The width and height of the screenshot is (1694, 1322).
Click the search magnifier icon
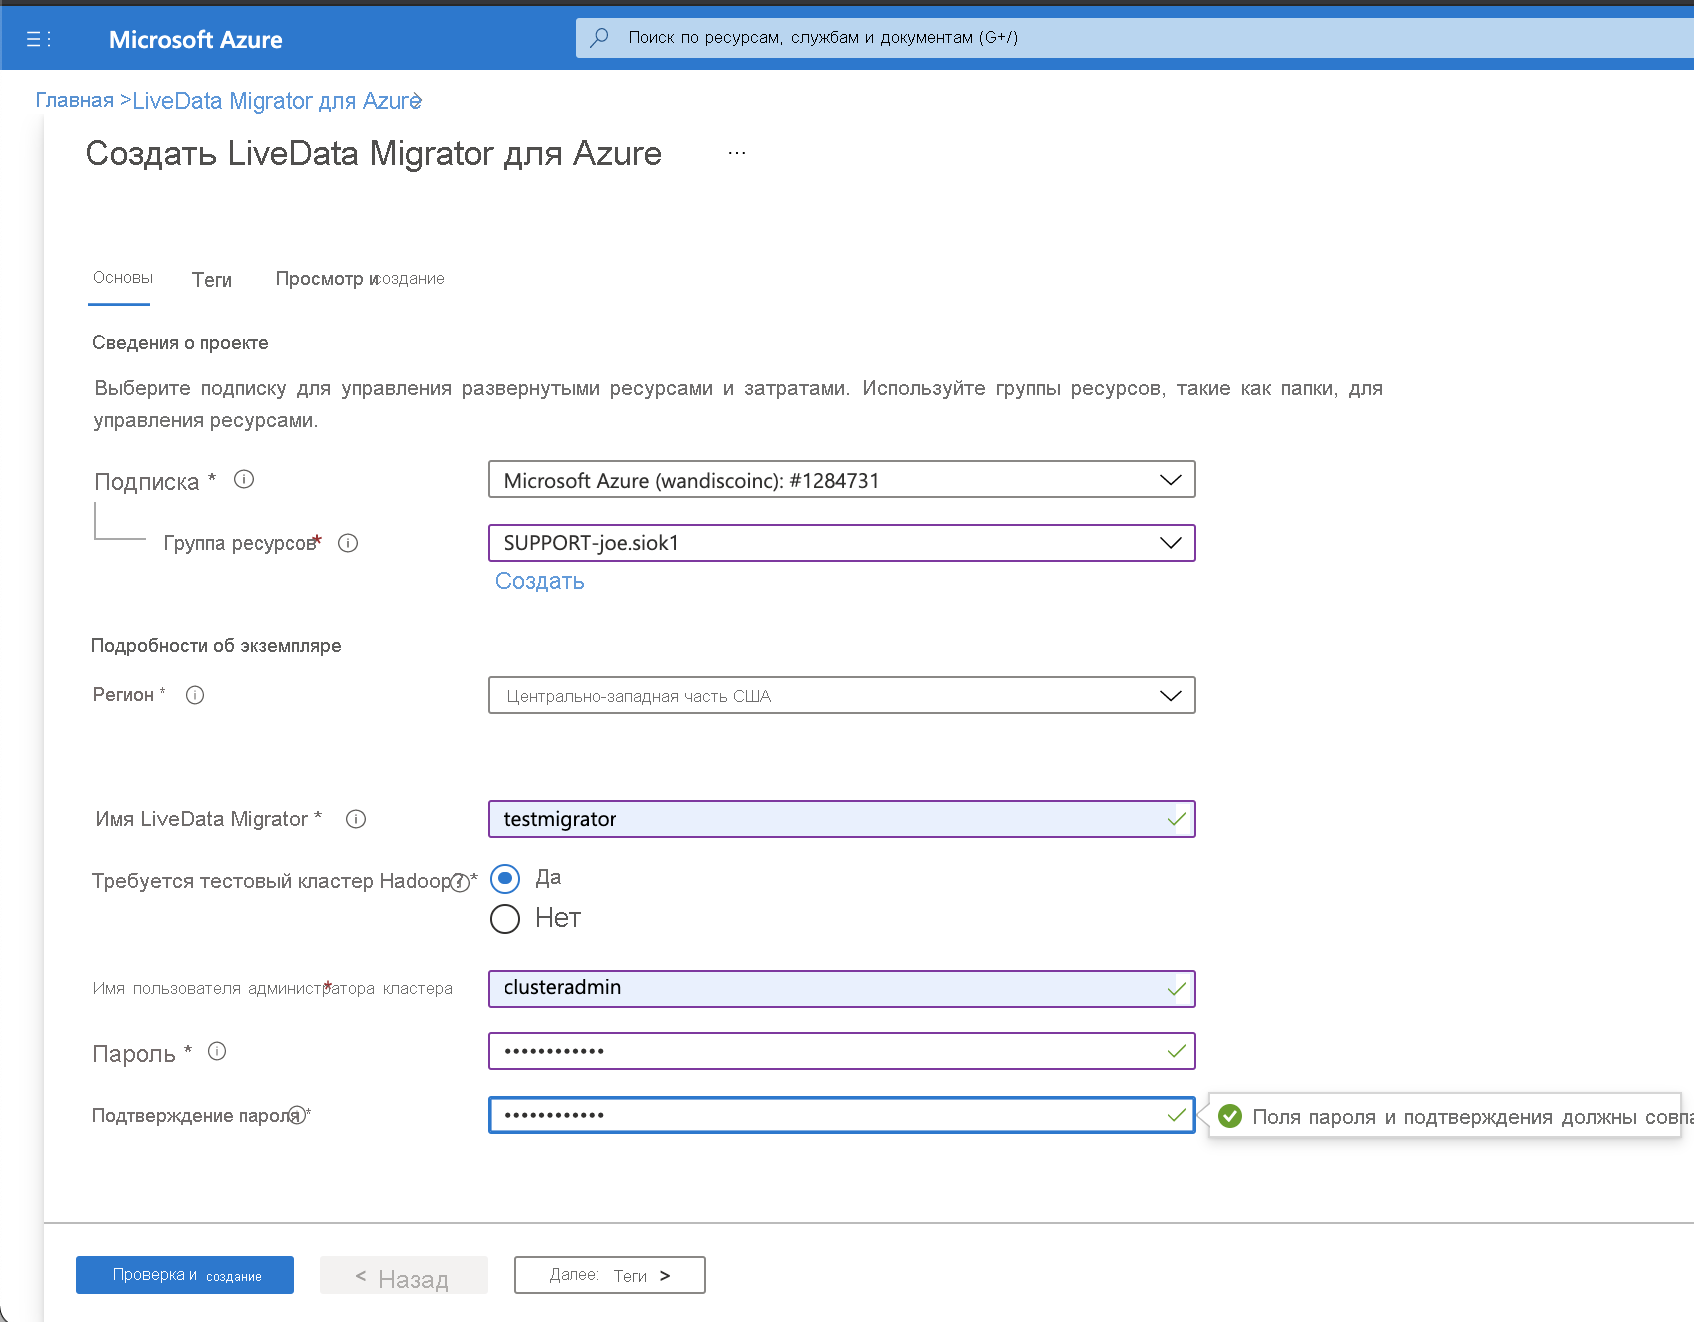click(x=599, y=37)
